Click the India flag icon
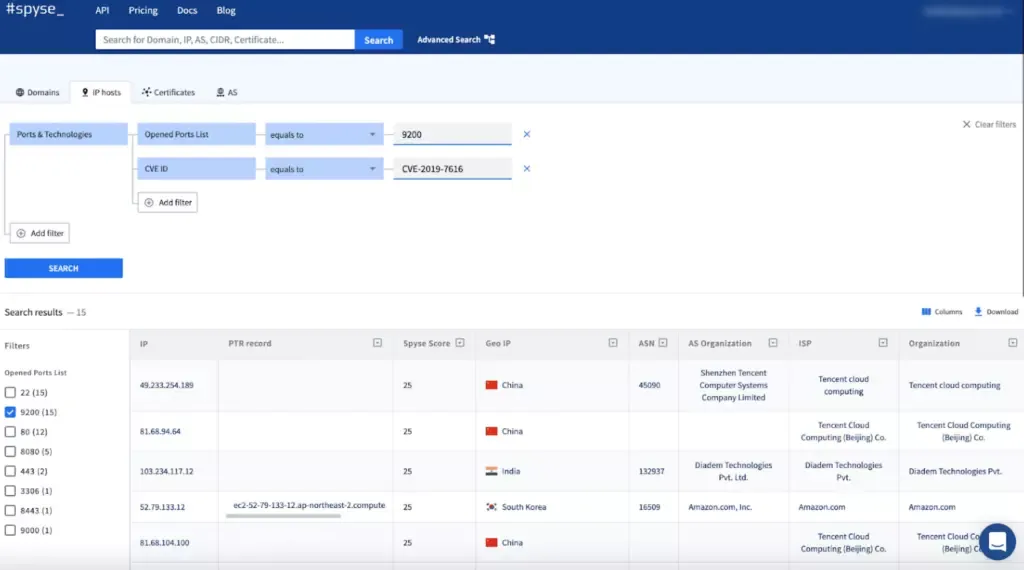Screen dimensions: 1024x570 pos(491,471)
